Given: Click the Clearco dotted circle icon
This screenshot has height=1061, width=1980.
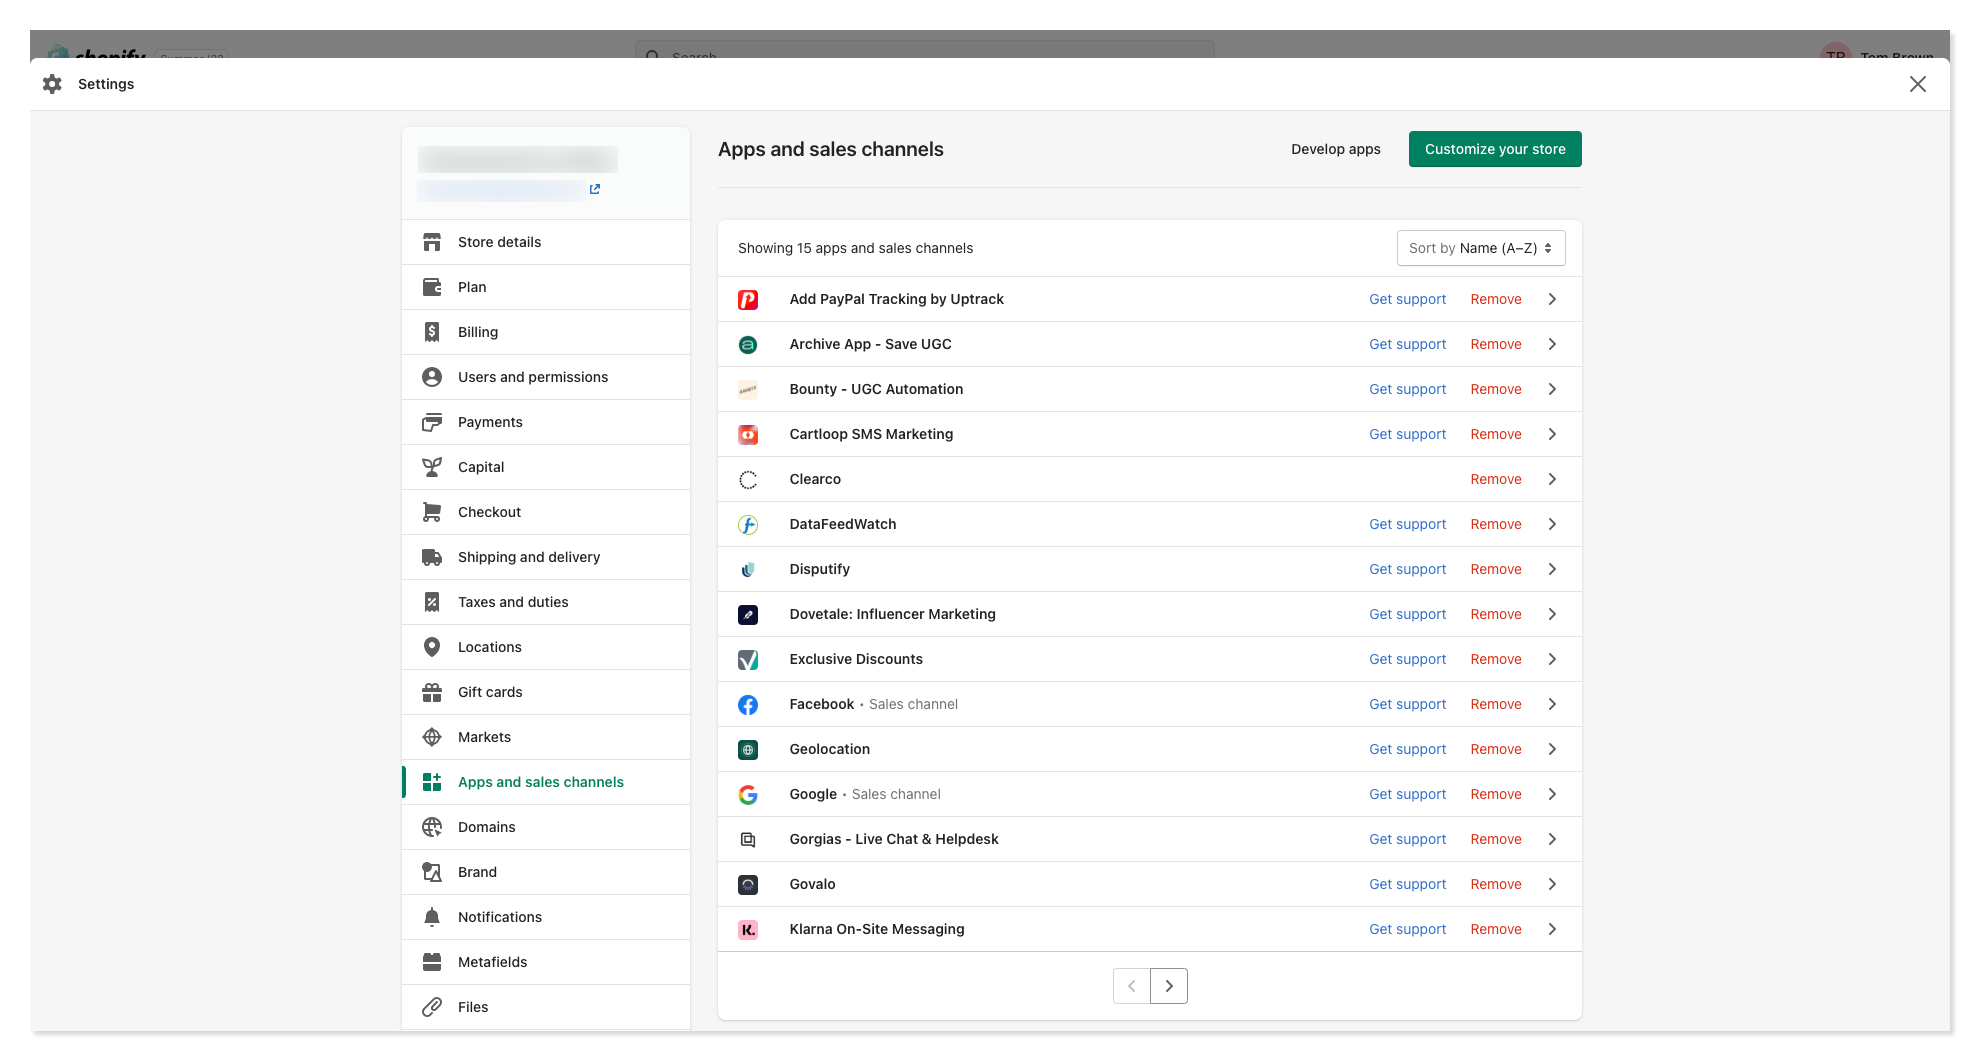Looking at the screenshot, I should coord(748,479).
